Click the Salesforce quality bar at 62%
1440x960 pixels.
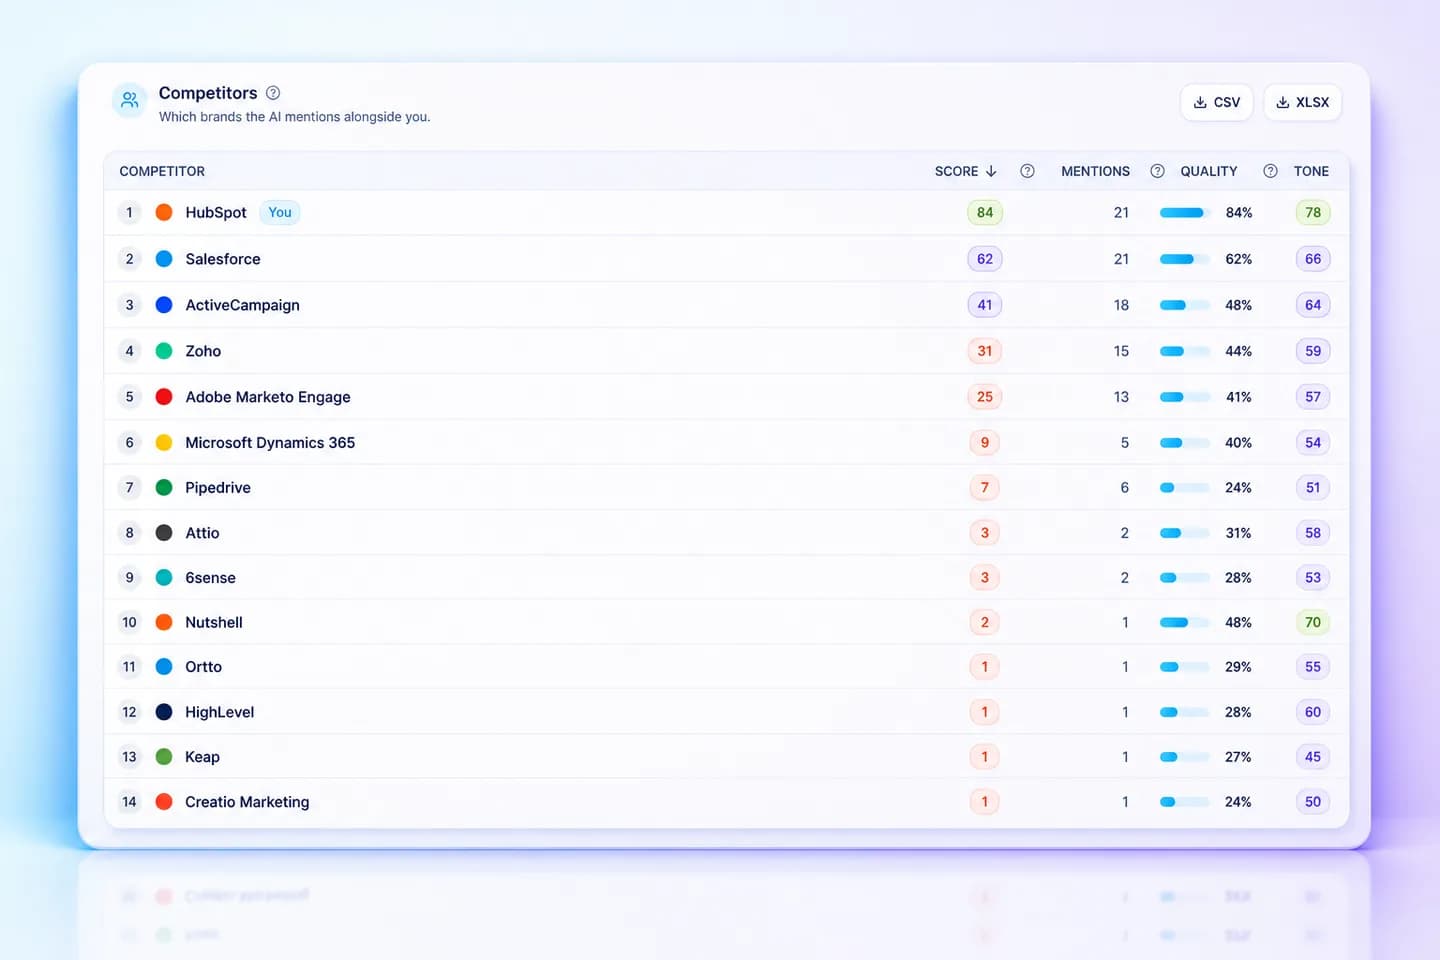1184,259
